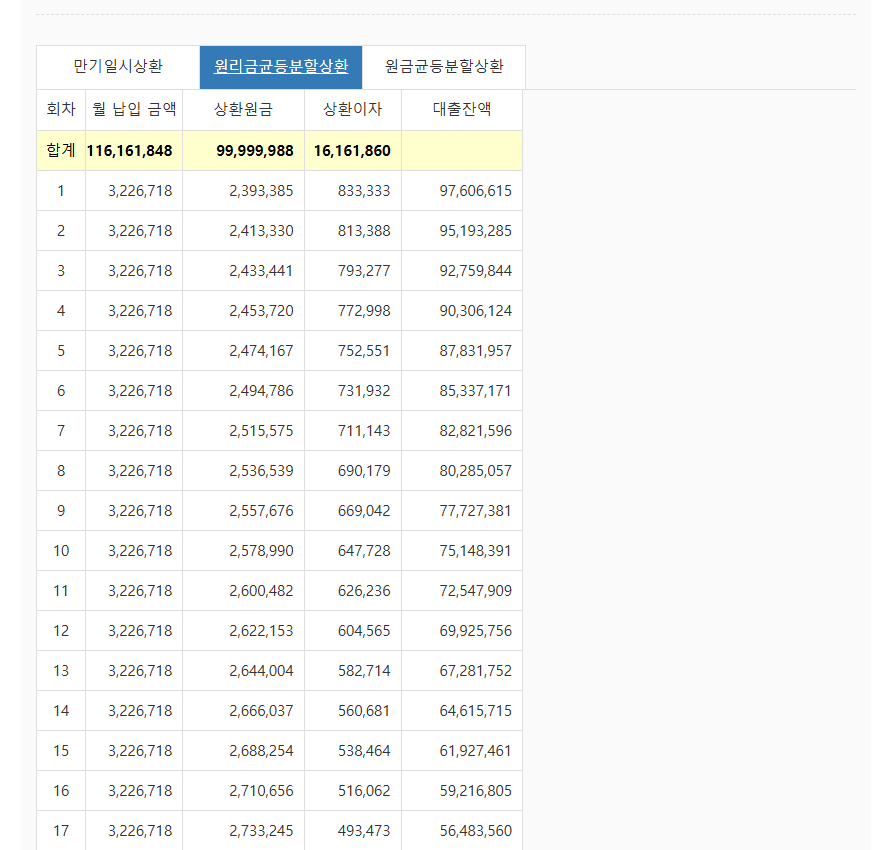Click interest value 560,681
This screenshot has height=850, width=891.
[364, 711]
